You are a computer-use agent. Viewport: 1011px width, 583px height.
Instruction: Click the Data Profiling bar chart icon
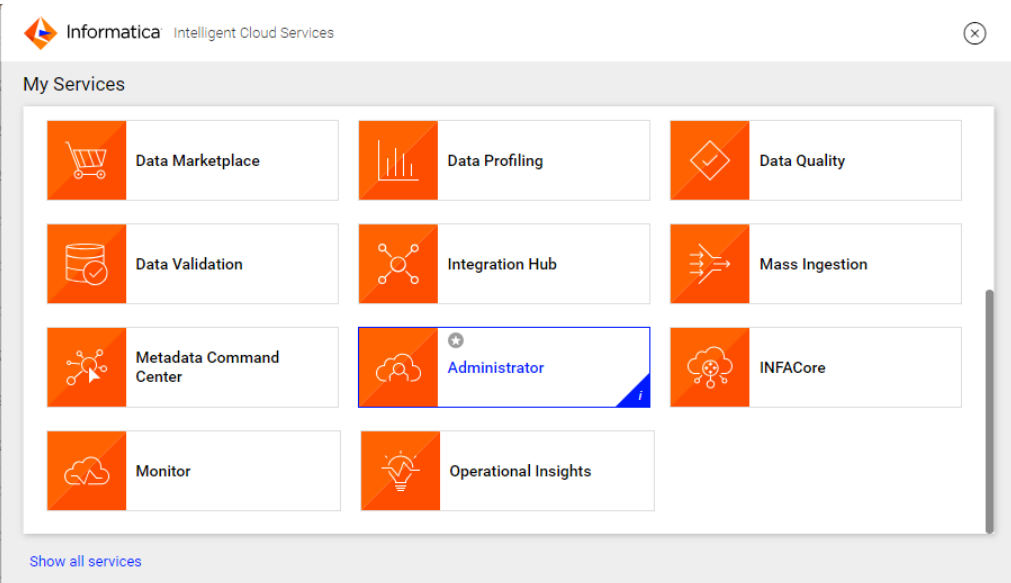pos(398,160)
